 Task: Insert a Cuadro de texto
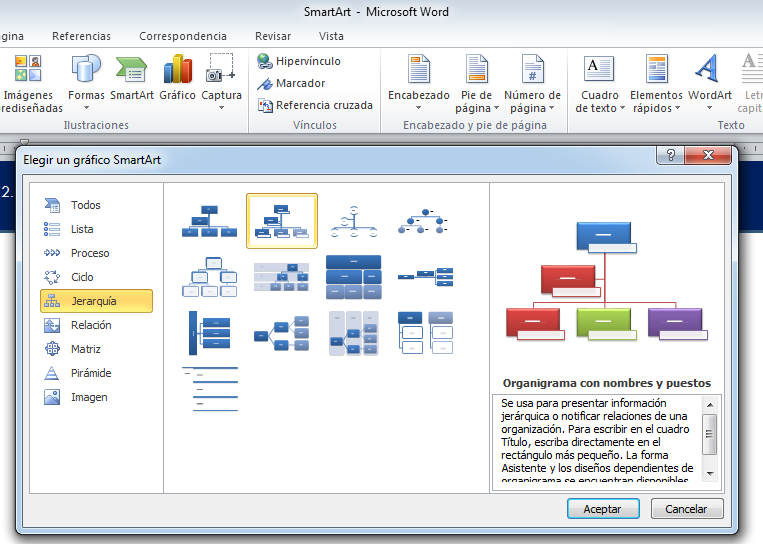point(600,84)
